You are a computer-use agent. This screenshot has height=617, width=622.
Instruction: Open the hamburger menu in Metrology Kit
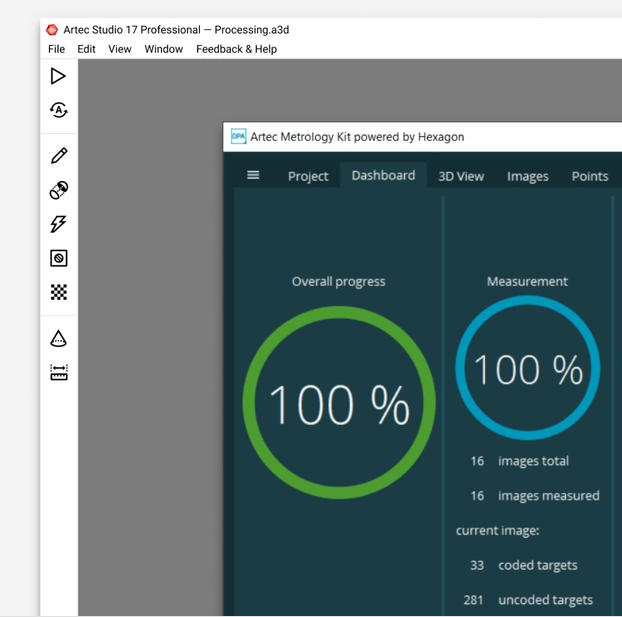click(x=253, y=175)
